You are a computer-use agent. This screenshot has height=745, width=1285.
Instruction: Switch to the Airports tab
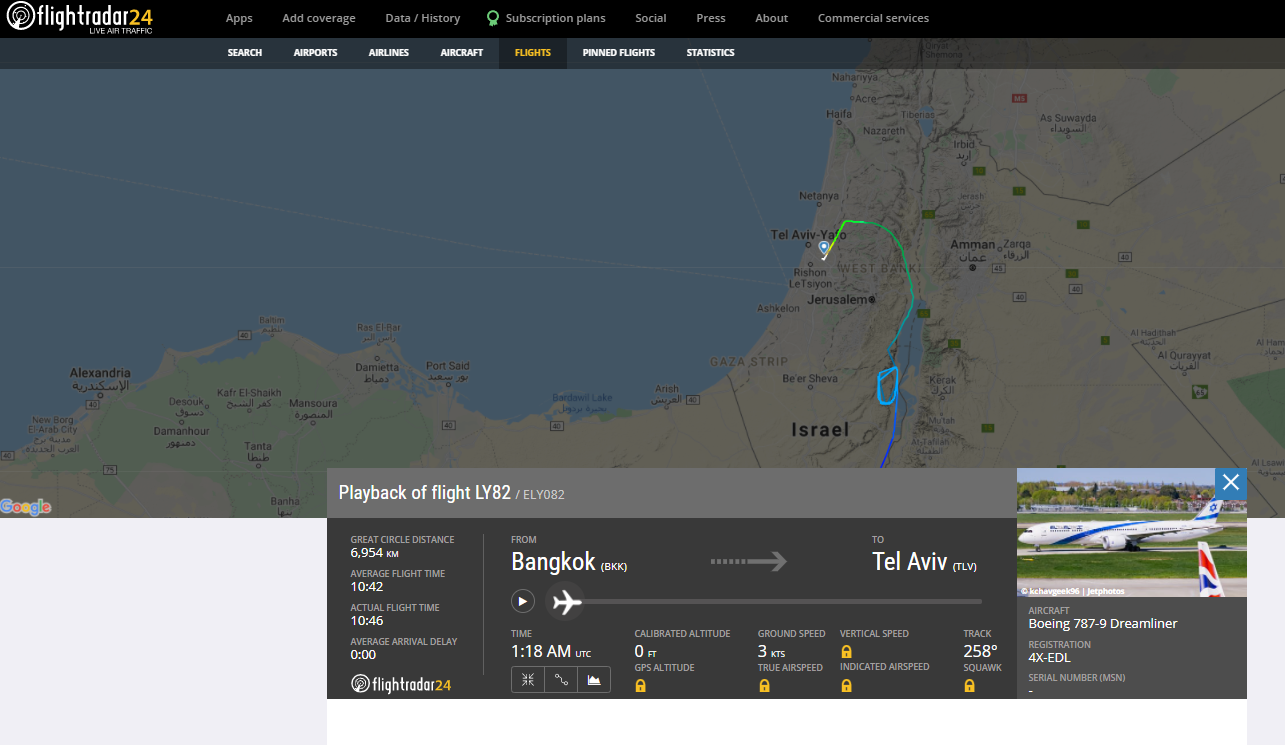pos(315,53)
